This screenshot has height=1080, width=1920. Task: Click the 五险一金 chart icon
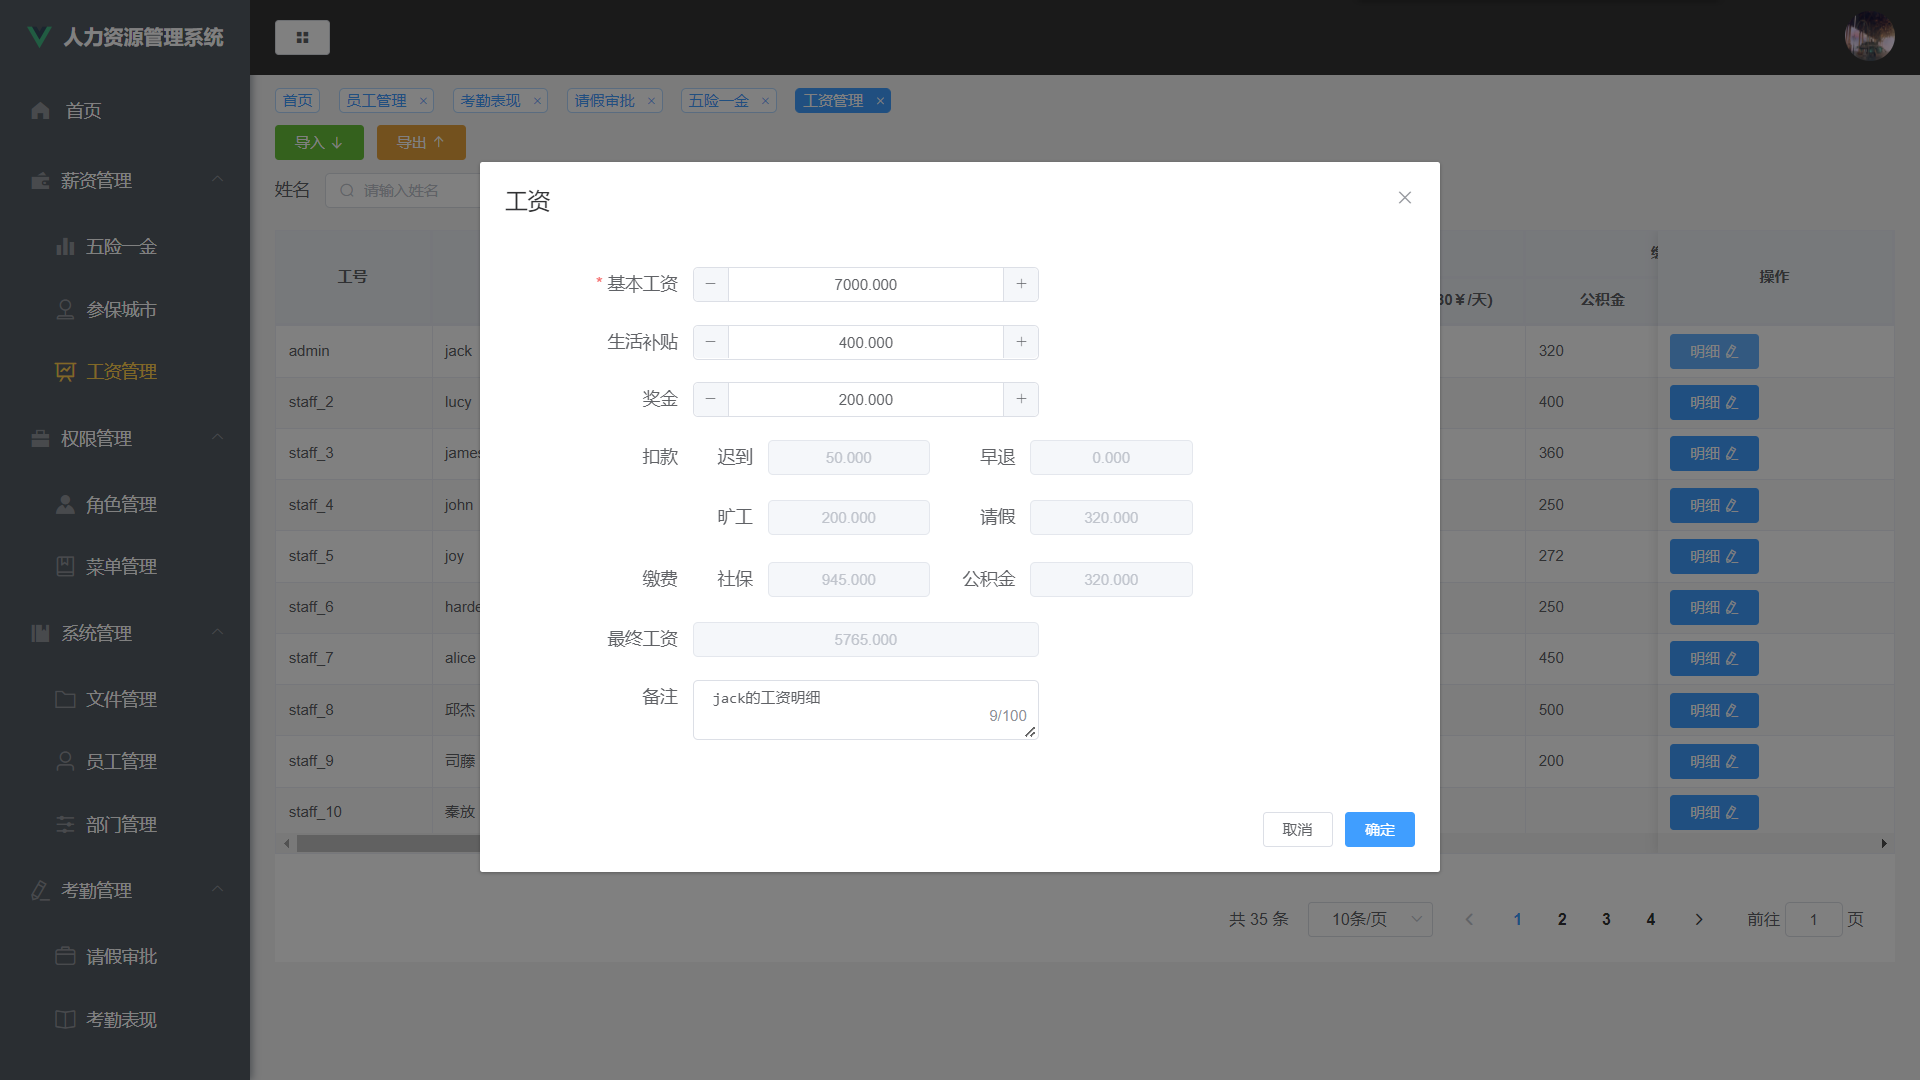[65, 246]
